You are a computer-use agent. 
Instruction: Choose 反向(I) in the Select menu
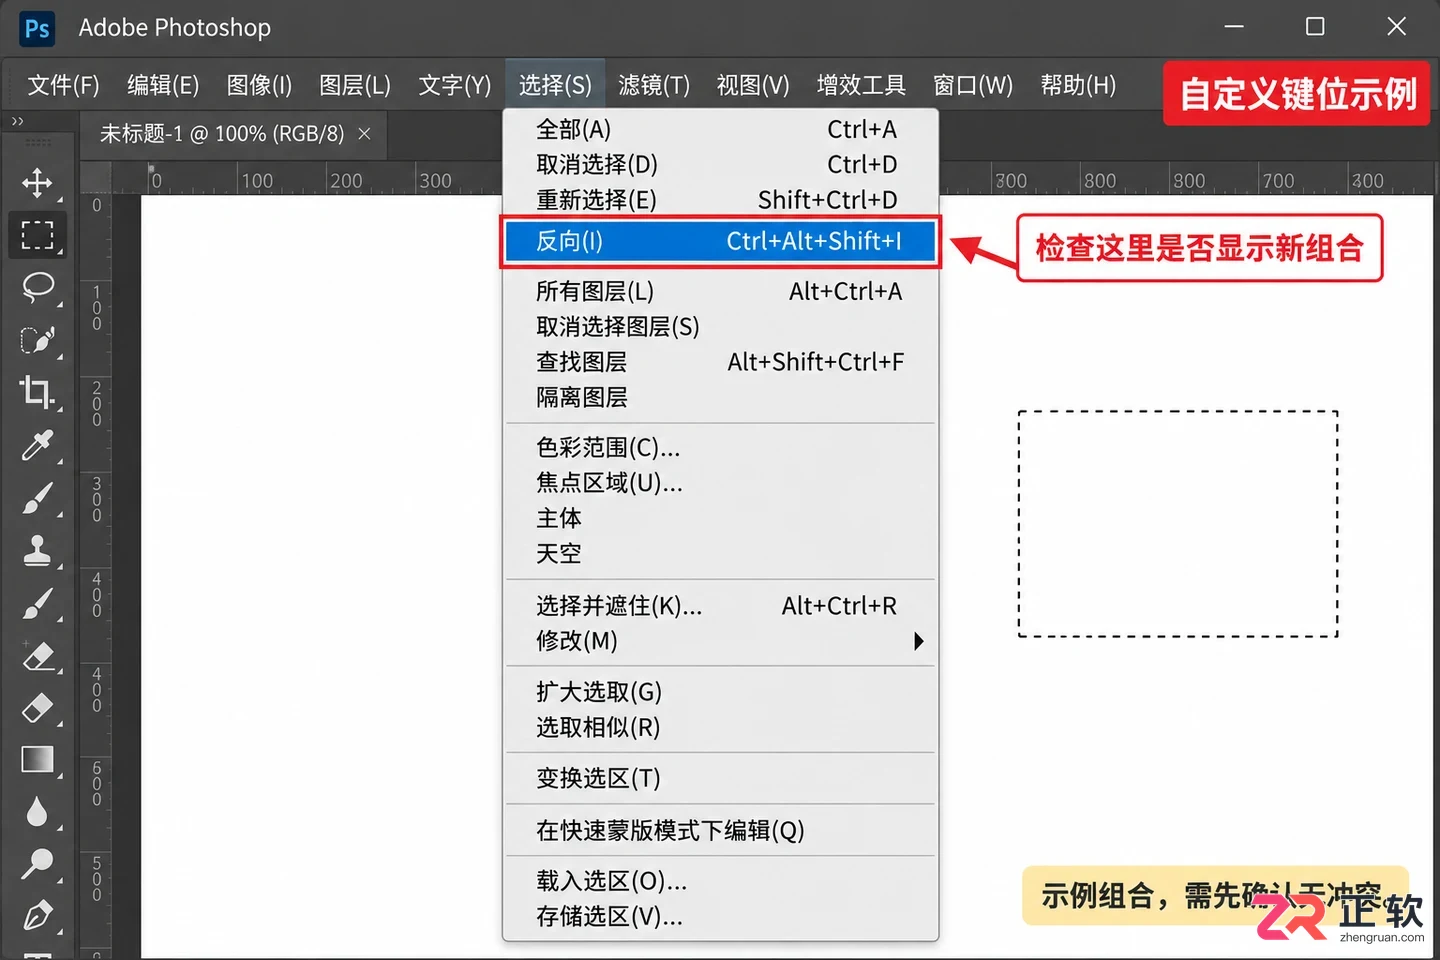720,241
